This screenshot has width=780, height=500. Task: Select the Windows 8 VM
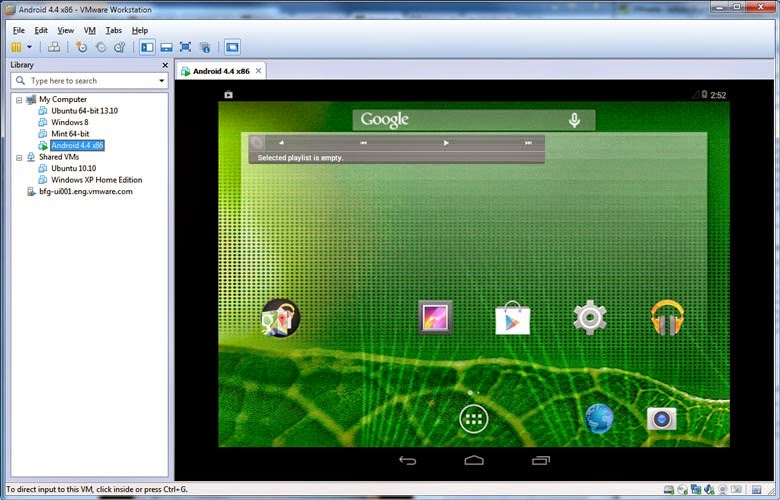(70, 122)
